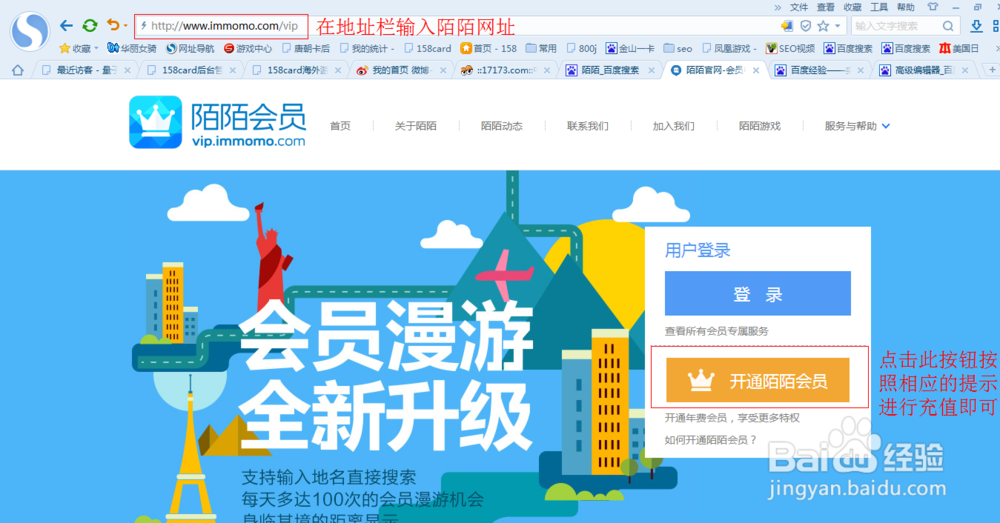This screenshot has height=523, width=1000.
Task: Open the downloads arrow icon
Action: tap(976, 26)
